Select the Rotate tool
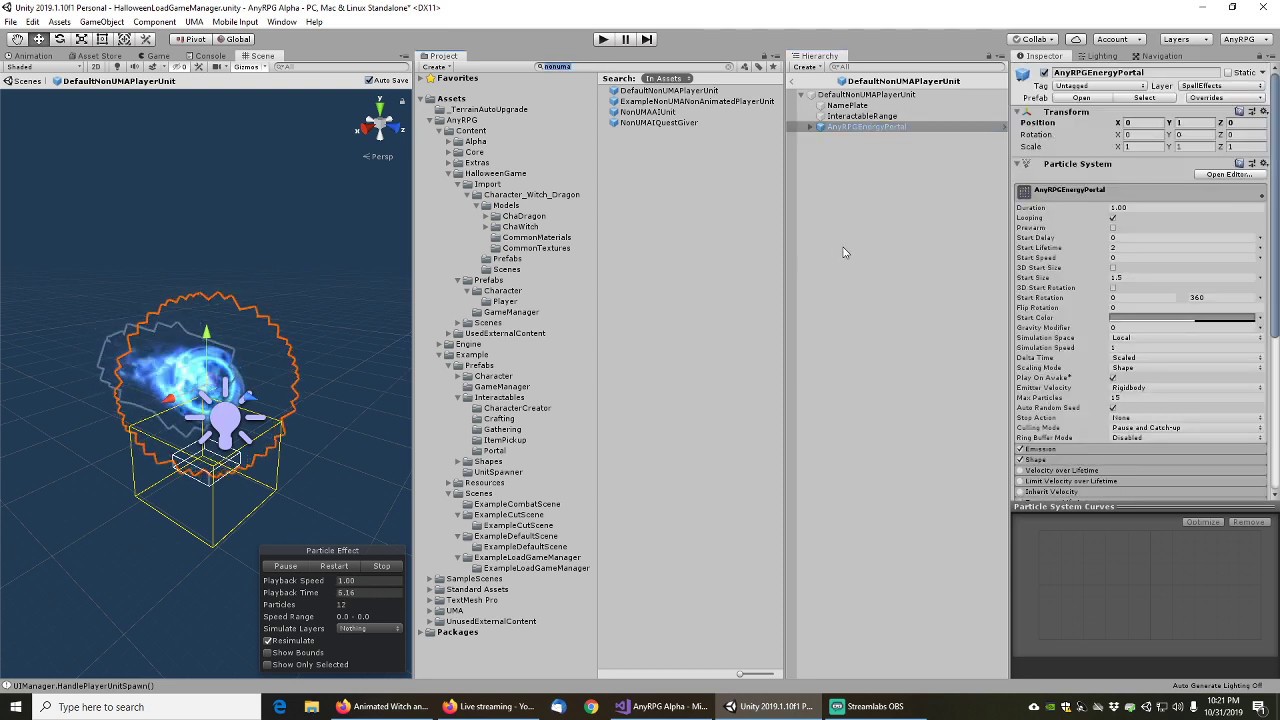This screenshot has height=720, width=1280. coord(60,39)
